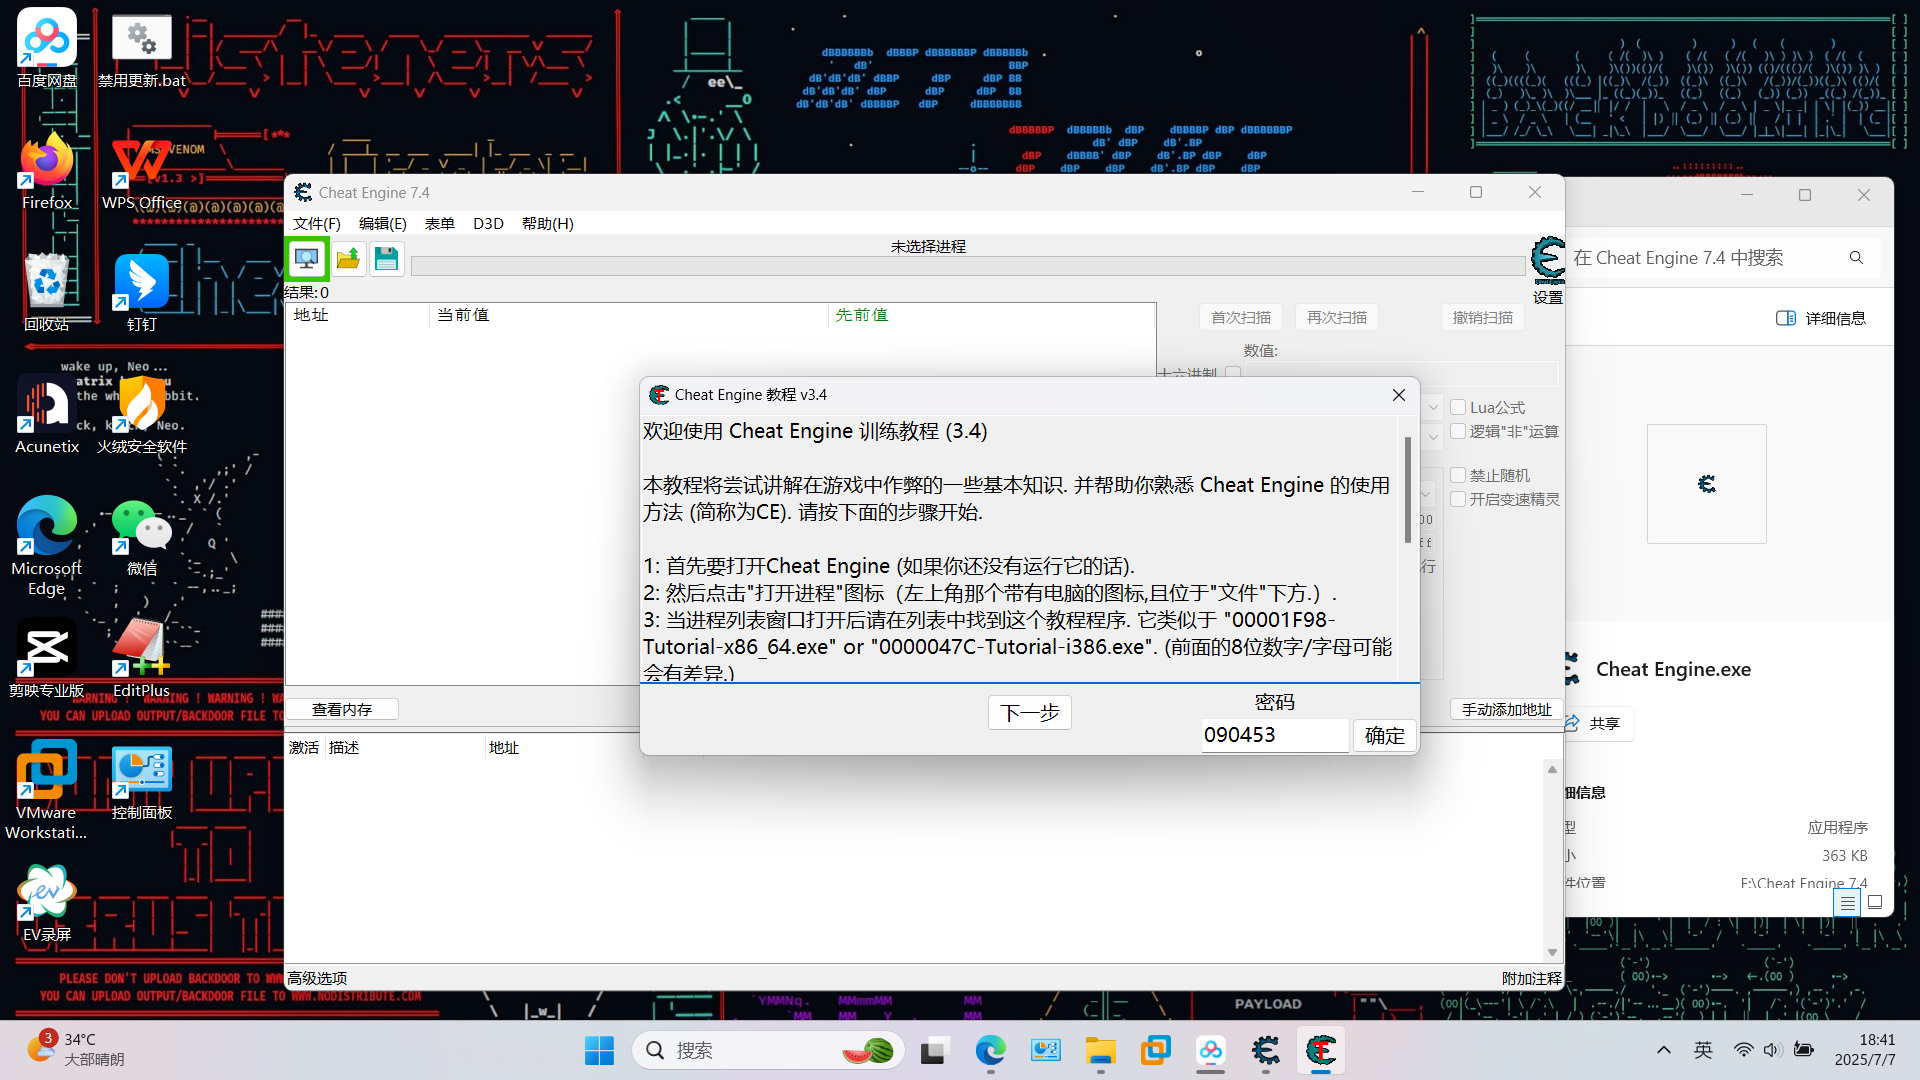Screen dimensions: 1920x1080
Task: Click the Windows taskbar 搜索 box
Action: 768,1050
